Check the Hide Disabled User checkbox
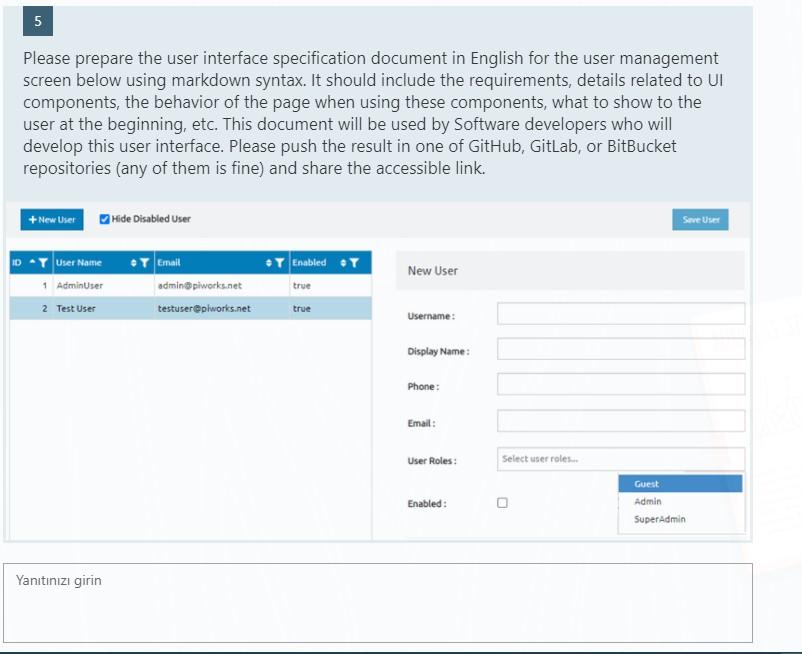Viewport: 802px width, 654px height. [105, 219]
